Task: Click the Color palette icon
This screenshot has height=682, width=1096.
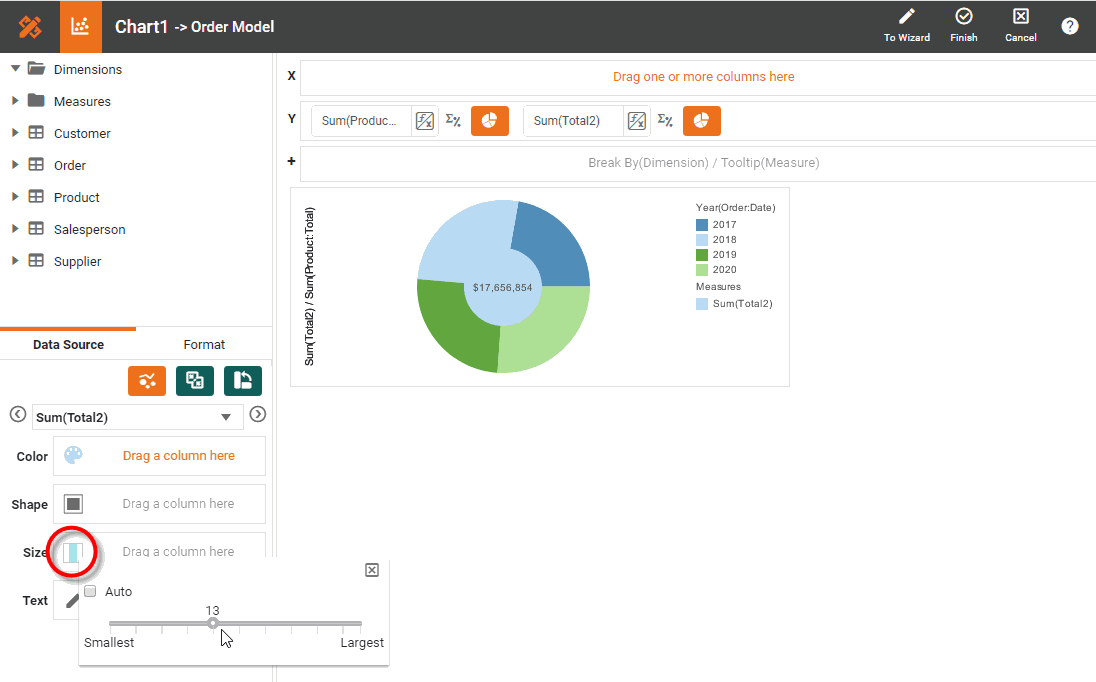Action: pos(73,456)
